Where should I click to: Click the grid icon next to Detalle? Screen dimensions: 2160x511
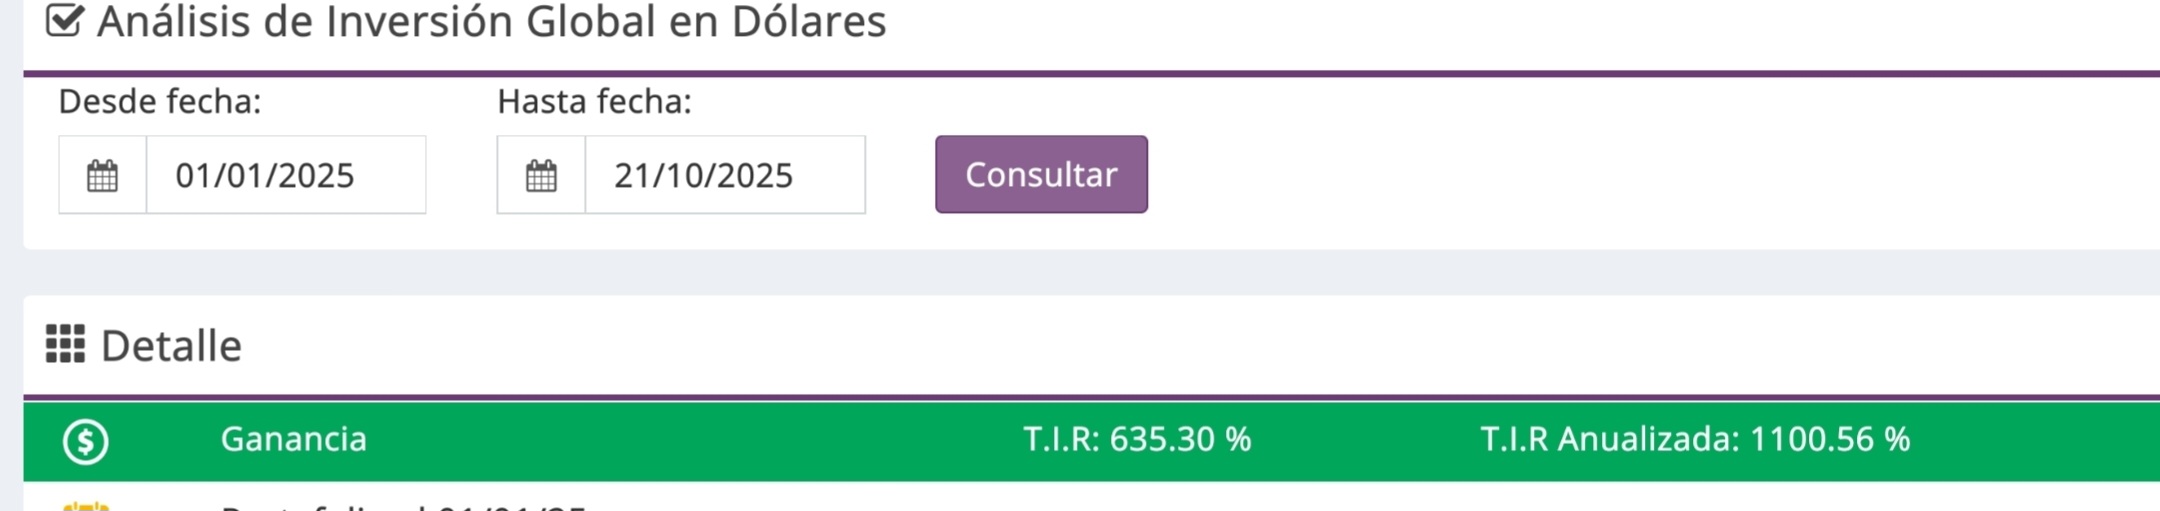[66, 345]
